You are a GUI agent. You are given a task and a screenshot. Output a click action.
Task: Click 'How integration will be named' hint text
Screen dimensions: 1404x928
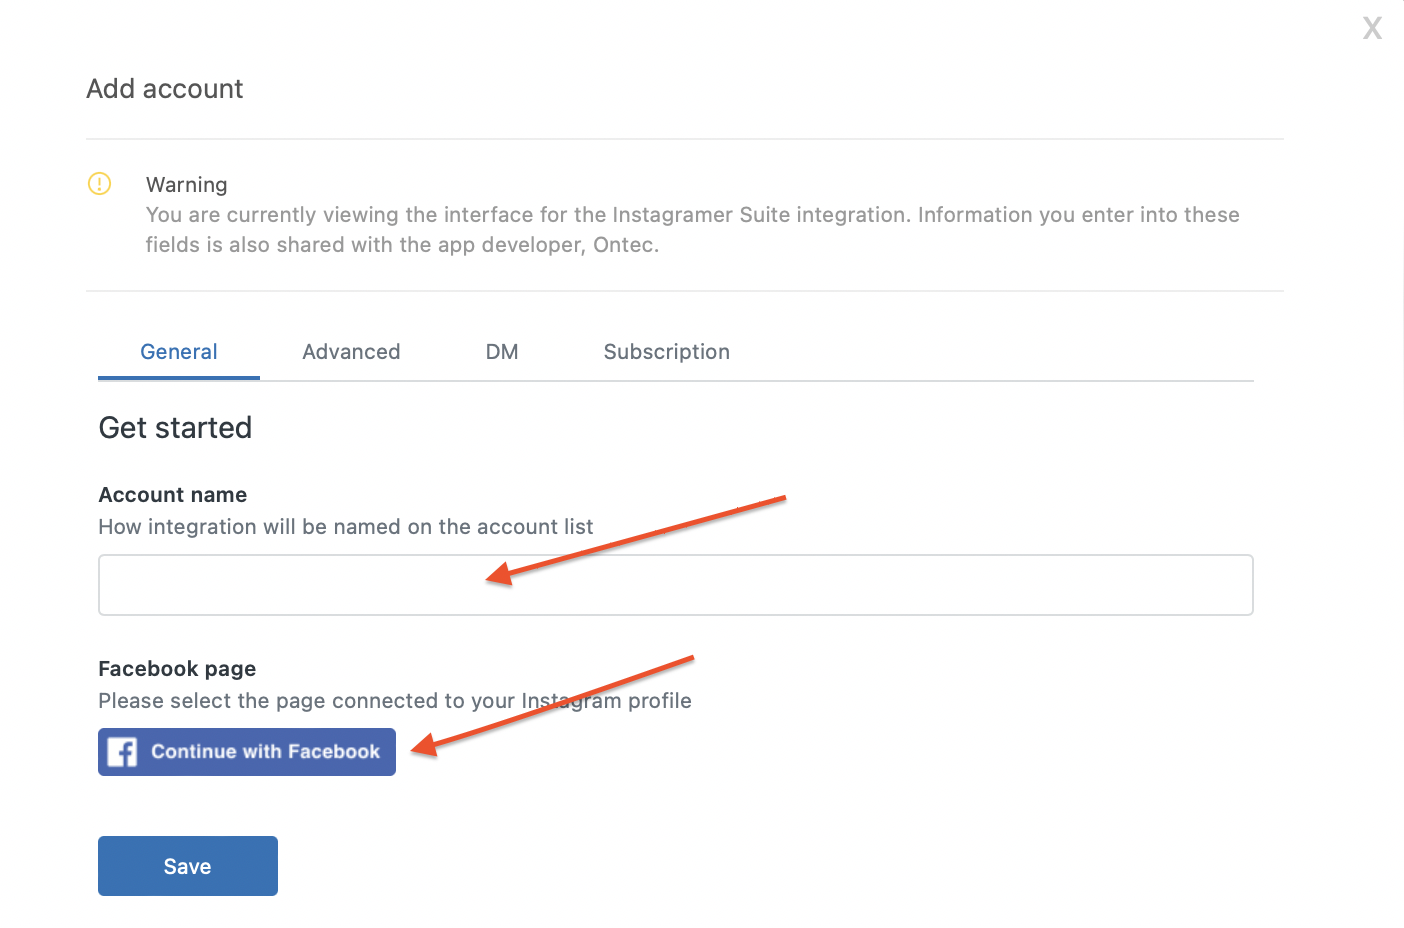point(346,527)
